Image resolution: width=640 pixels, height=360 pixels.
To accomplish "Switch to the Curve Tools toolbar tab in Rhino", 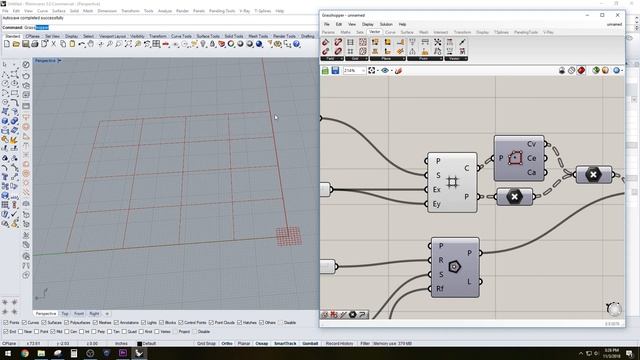I will [181, 36].
